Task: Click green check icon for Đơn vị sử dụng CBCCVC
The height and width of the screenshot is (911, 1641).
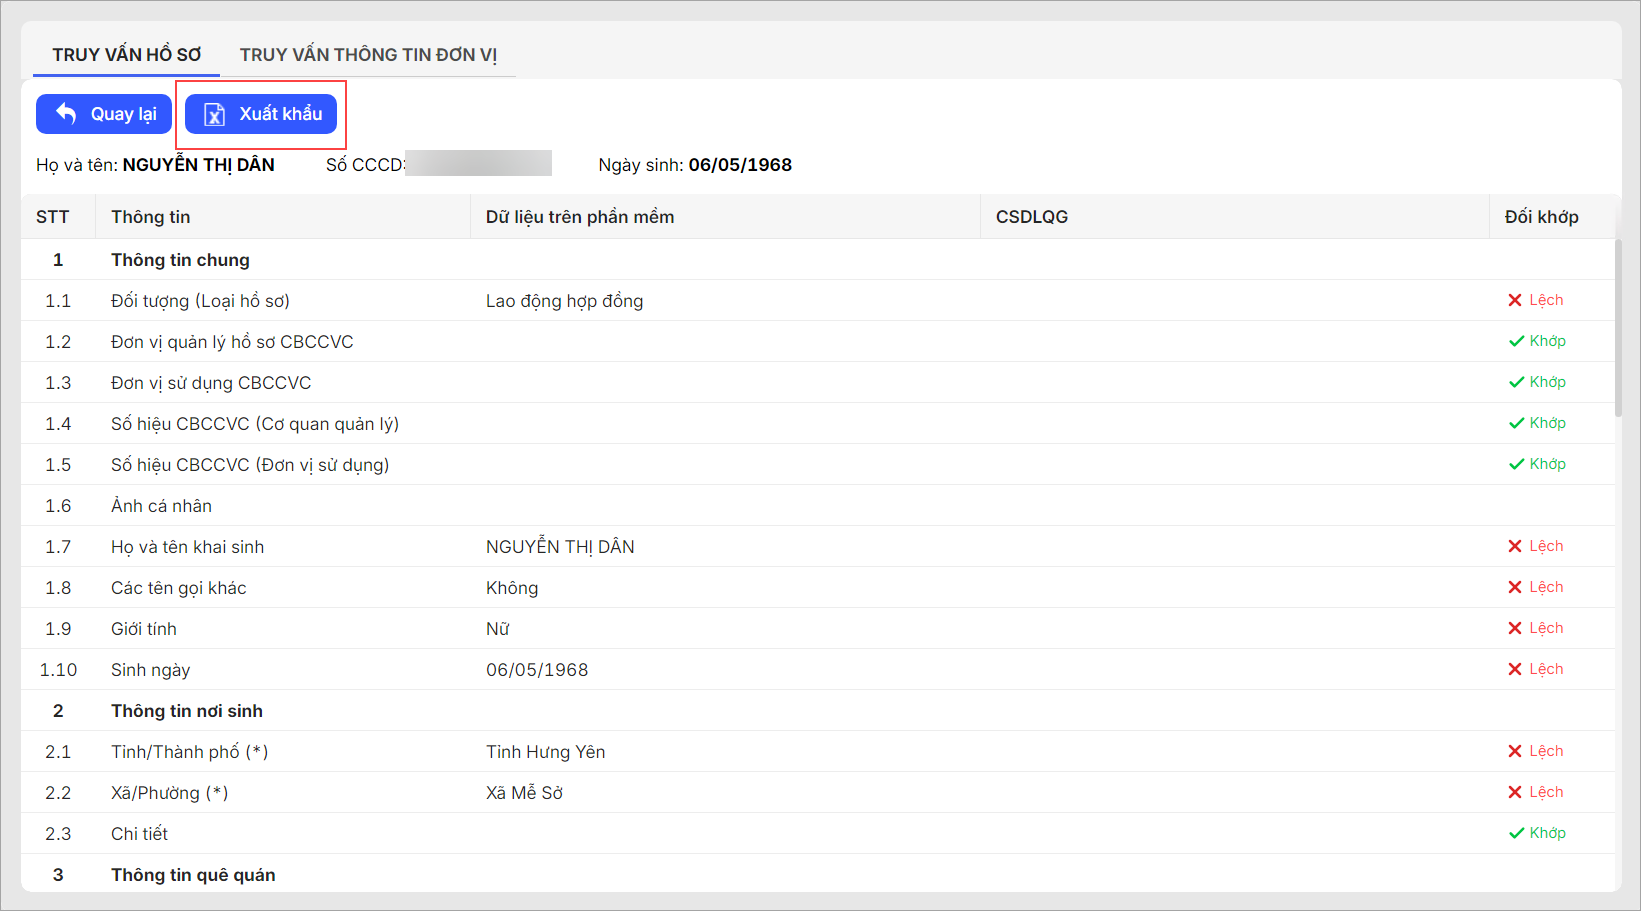Action: coord(1516,383)
